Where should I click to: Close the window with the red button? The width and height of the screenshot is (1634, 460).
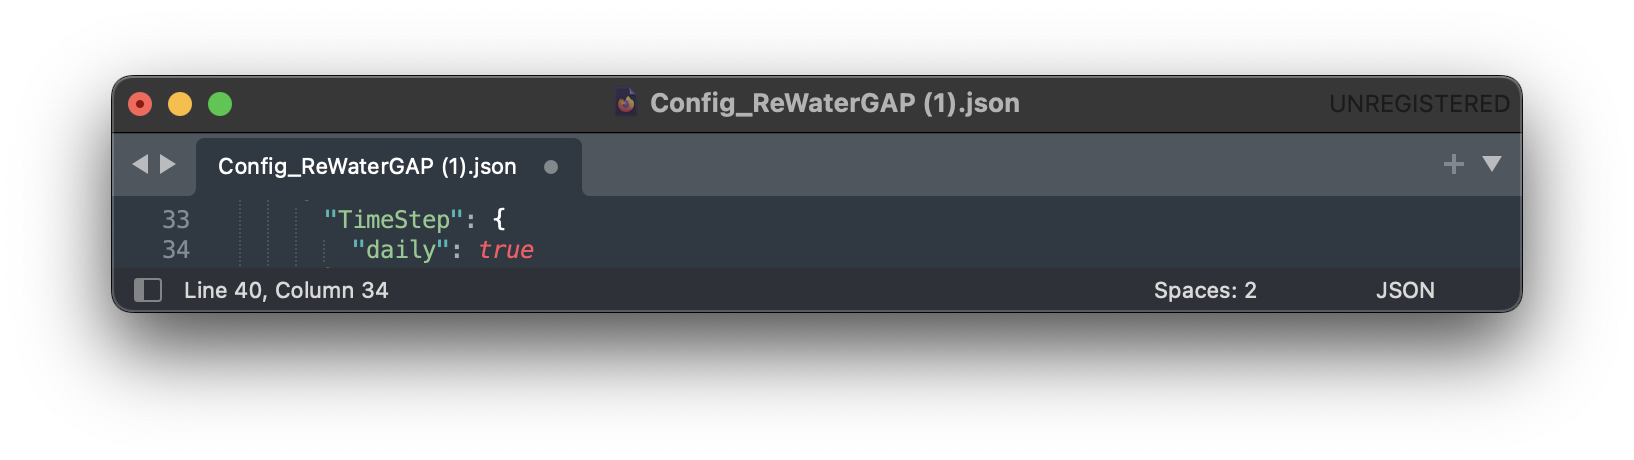[140, 104]
